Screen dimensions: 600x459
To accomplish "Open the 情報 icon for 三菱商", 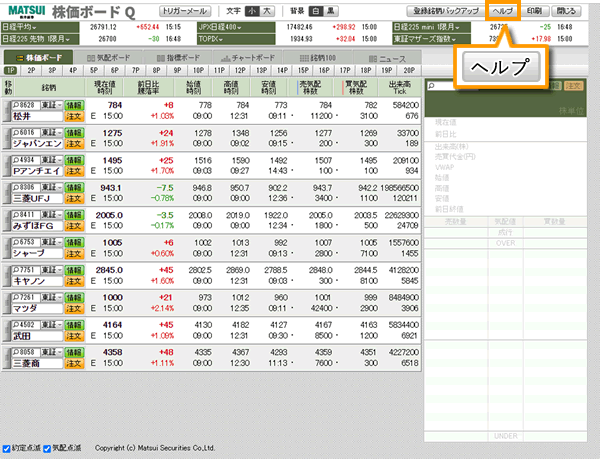I will [74, 352].
